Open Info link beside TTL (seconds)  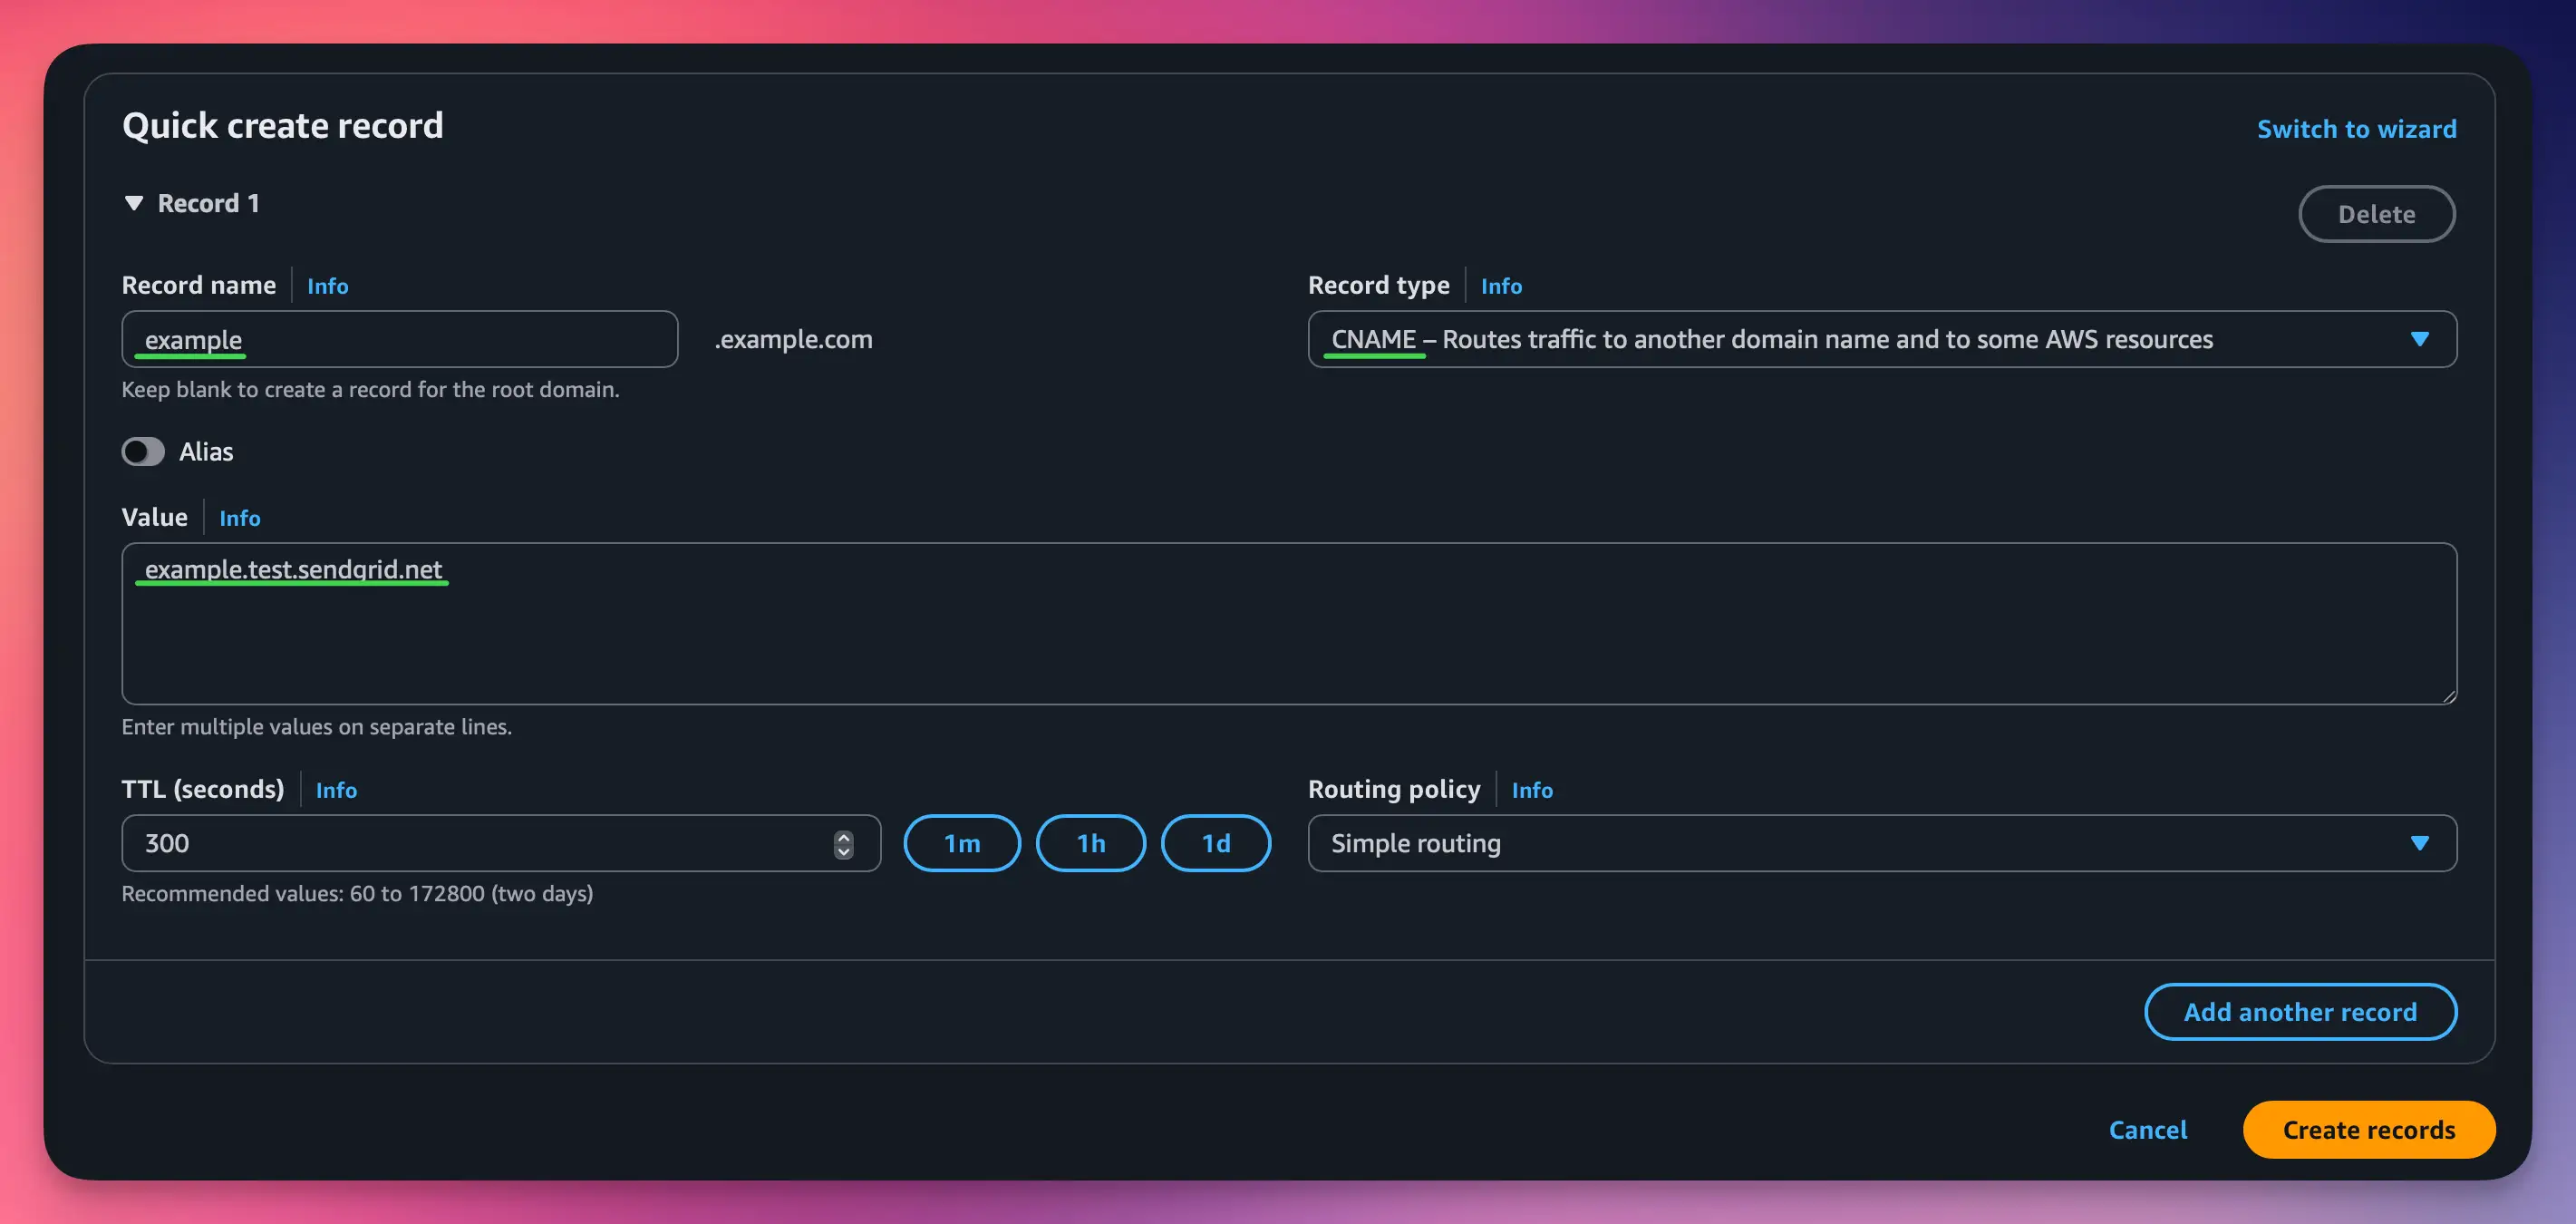click(x=336, y=790)
